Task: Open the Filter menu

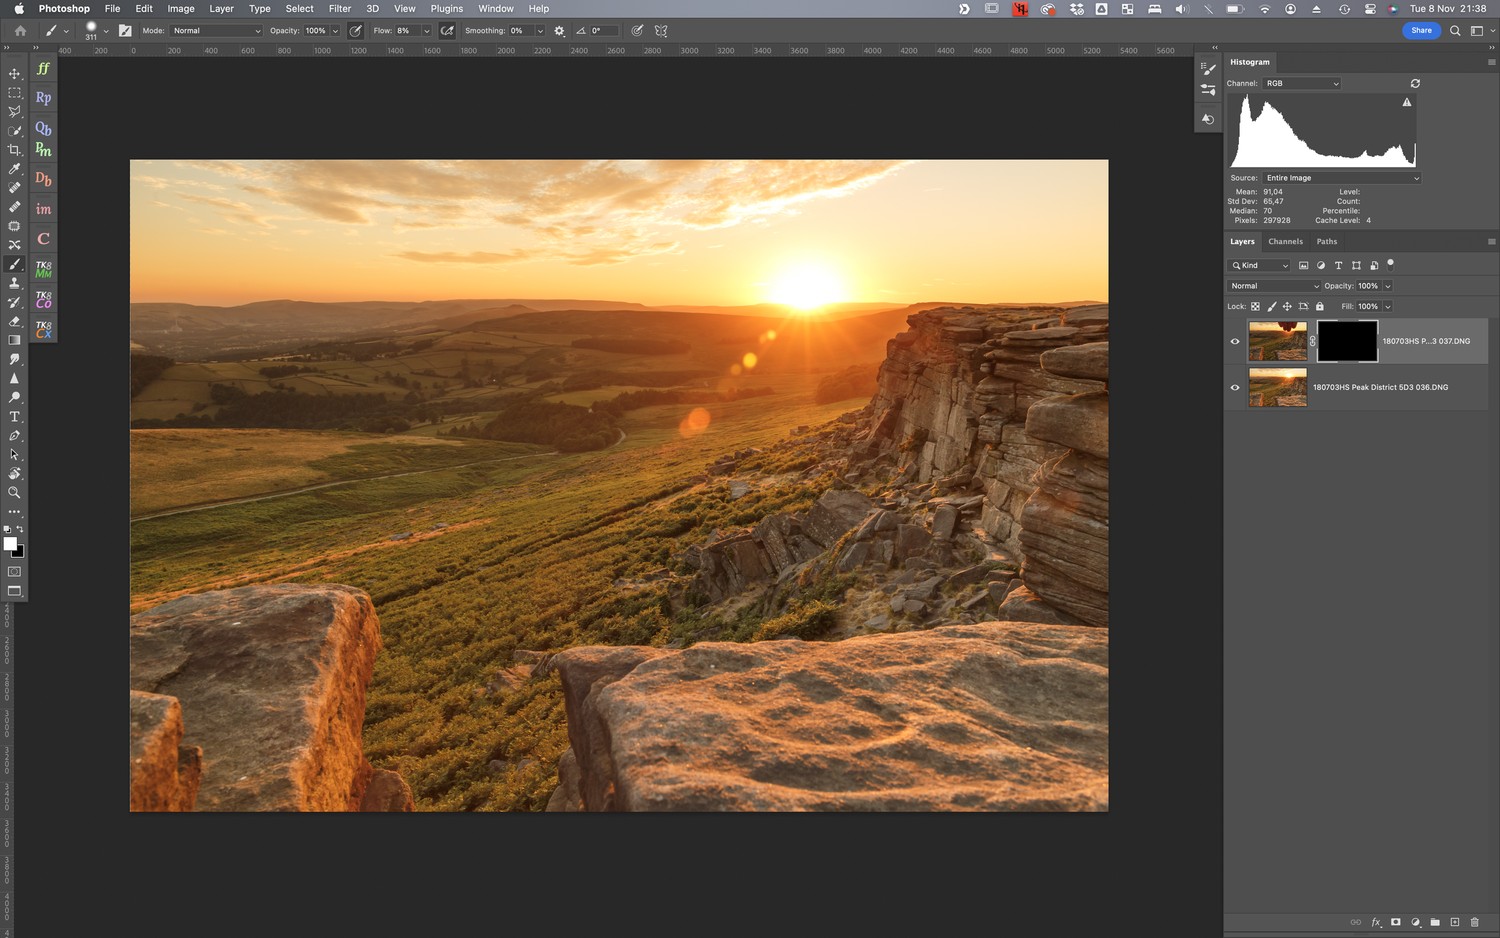Action: pos(340,9)
